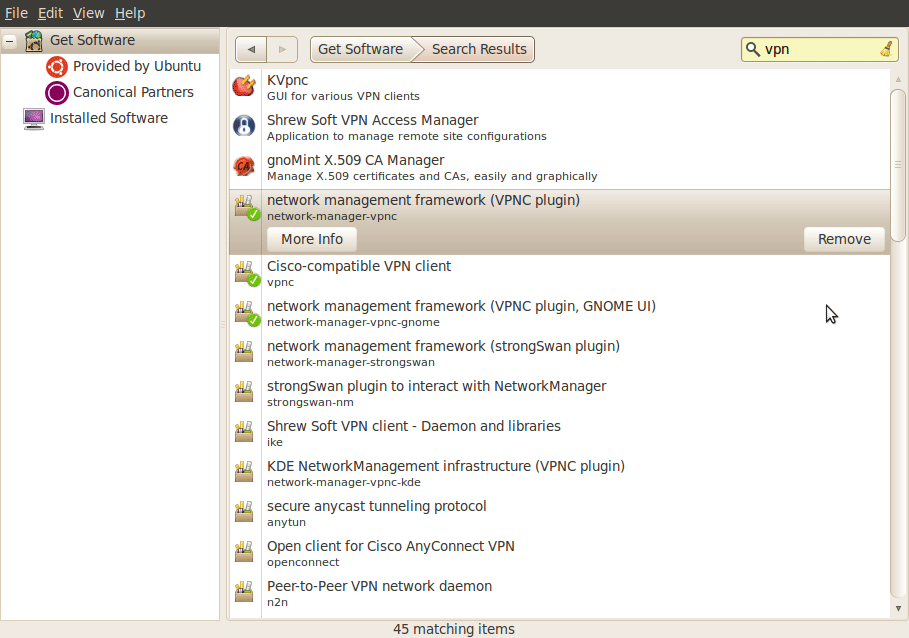The width and height of the screenshot is (909, 638).
Task: Click the Shrew Soft VPN Access Manager icon
Action: point(244,126)
